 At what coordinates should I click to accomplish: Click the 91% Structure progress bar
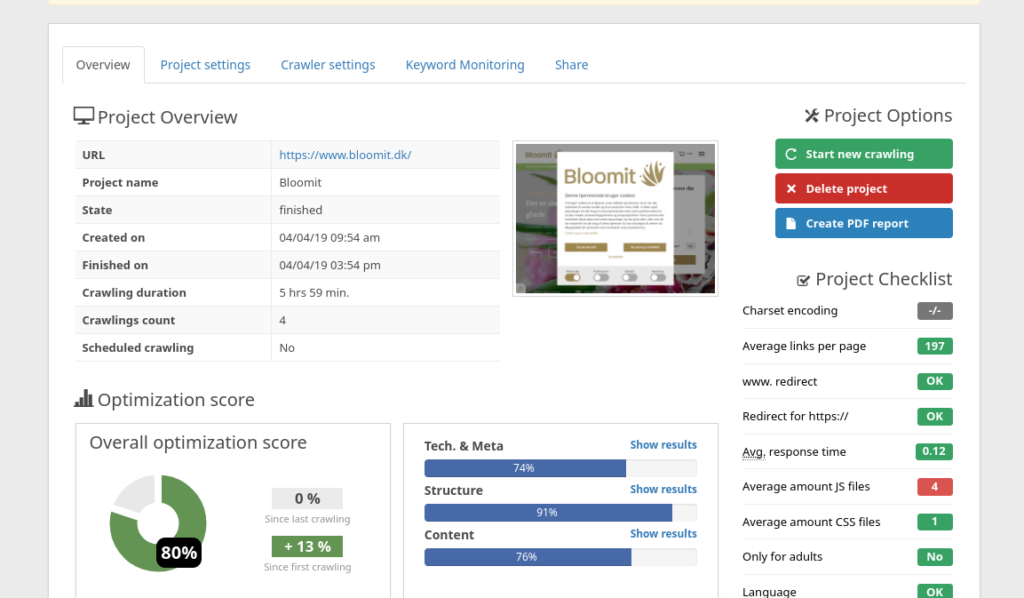pyautogui.click(x=548, y=512)
